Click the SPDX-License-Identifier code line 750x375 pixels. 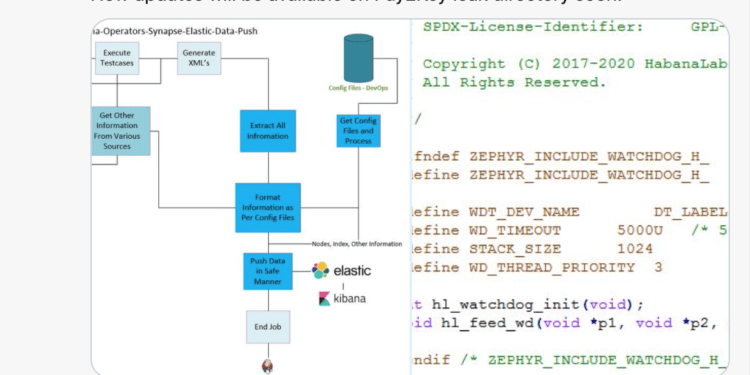[575, 27]
